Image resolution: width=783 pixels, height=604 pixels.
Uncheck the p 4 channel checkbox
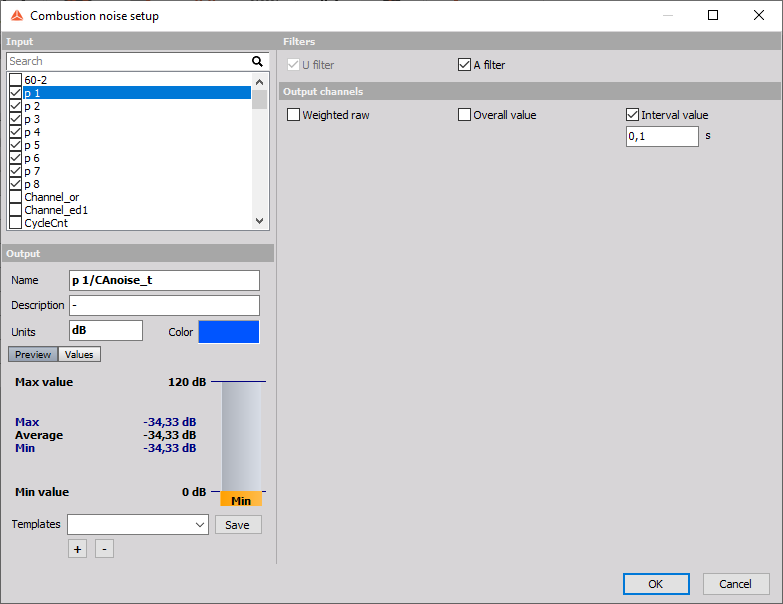(15, 131)
